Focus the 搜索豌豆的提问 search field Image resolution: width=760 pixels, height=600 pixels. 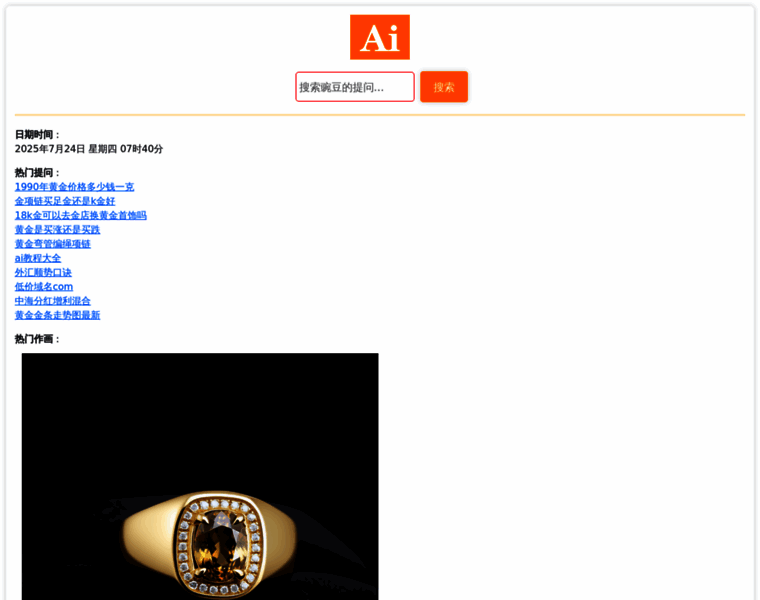point(355,87)
